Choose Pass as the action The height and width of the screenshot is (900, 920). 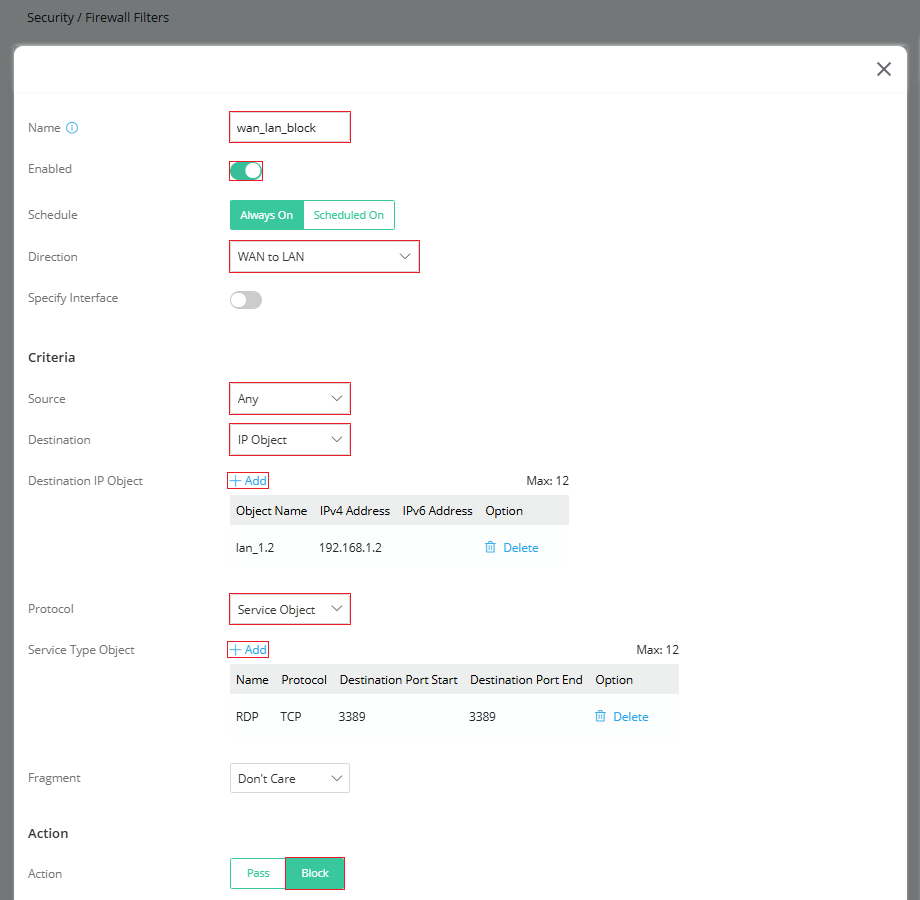258,873
